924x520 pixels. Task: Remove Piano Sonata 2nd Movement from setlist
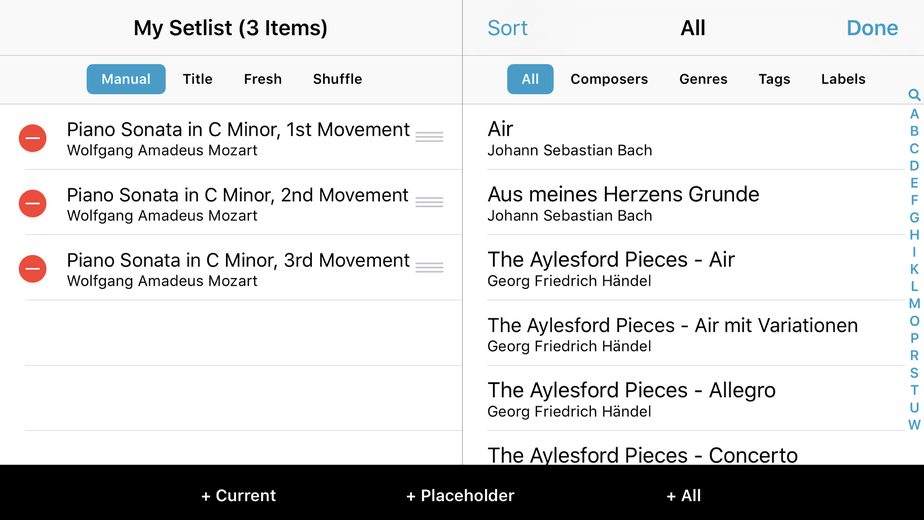click(x=32, y=203)
